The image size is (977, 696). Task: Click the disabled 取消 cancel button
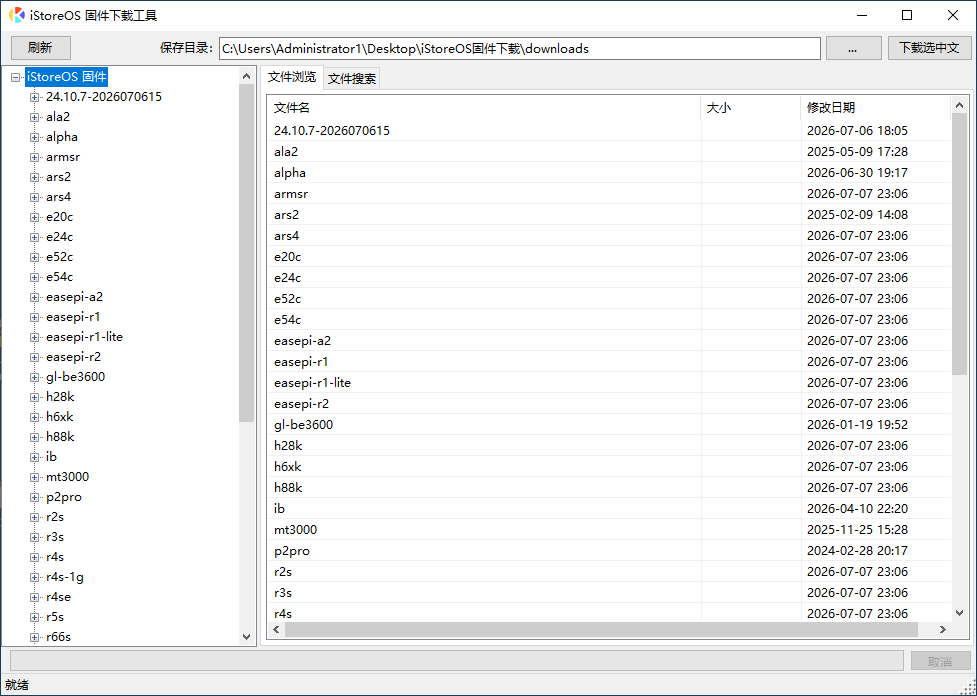click(x=941, y=661)
